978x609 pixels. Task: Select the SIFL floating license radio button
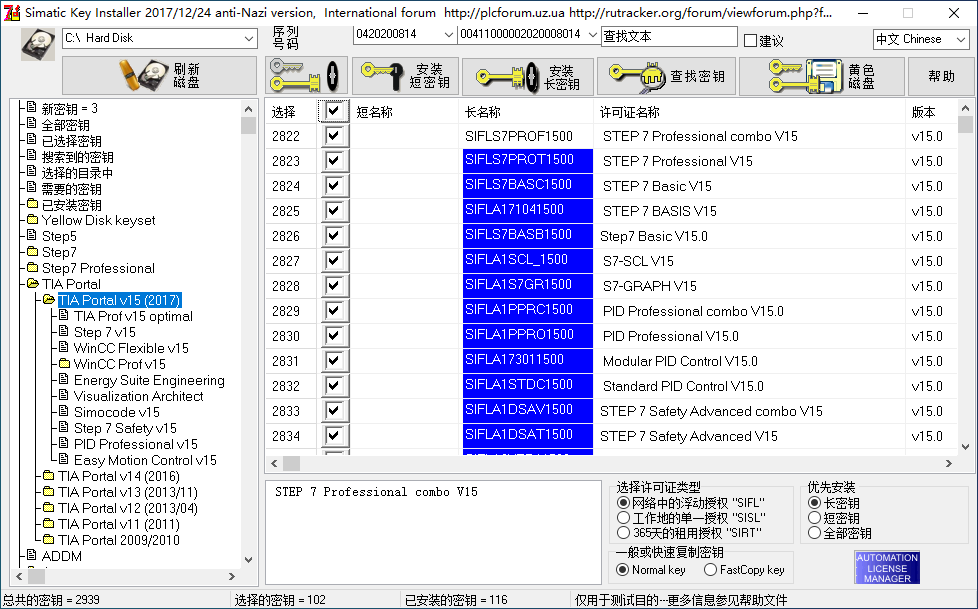point(622,502)
